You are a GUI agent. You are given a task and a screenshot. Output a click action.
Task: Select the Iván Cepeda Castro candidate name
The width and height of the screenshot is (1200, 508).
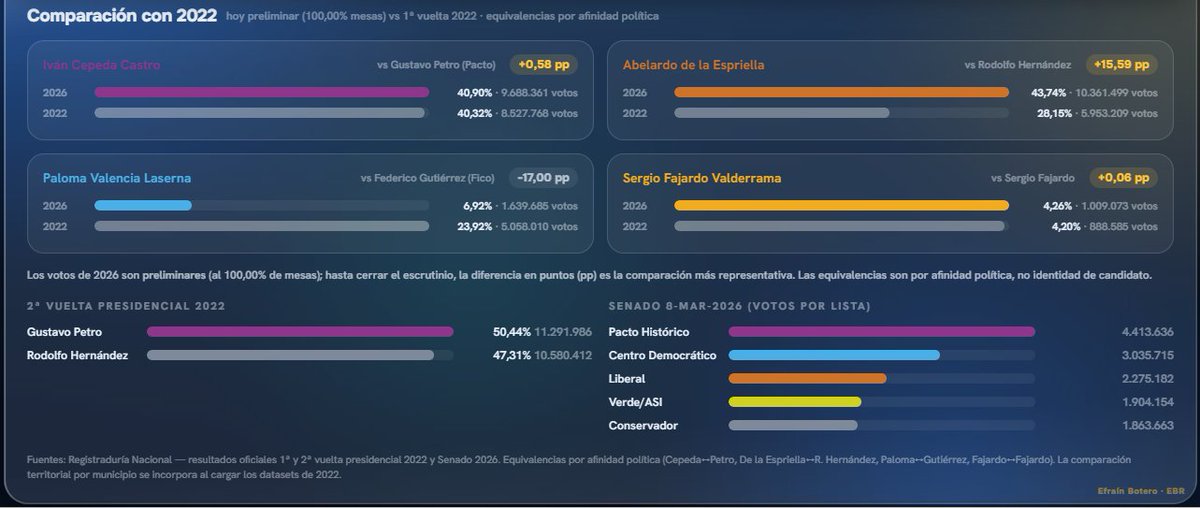[x=101, y=65]
